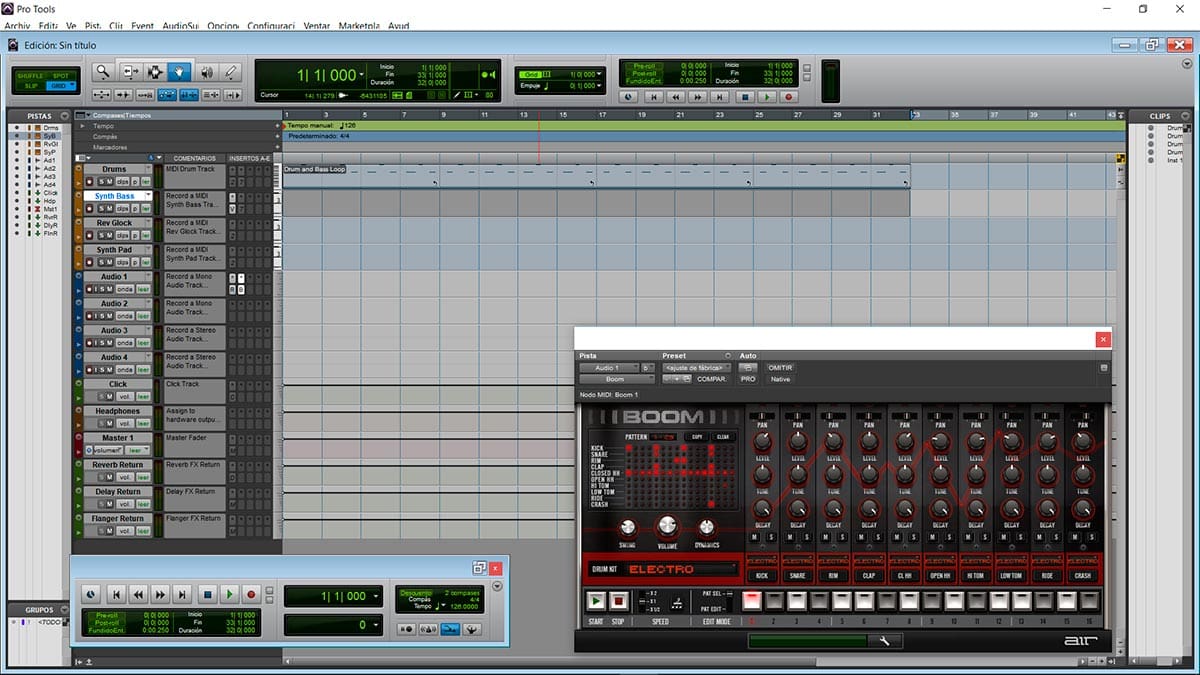Click Record in the top transport bar
Screen dimensions: 1200x675
pos(788,97)
